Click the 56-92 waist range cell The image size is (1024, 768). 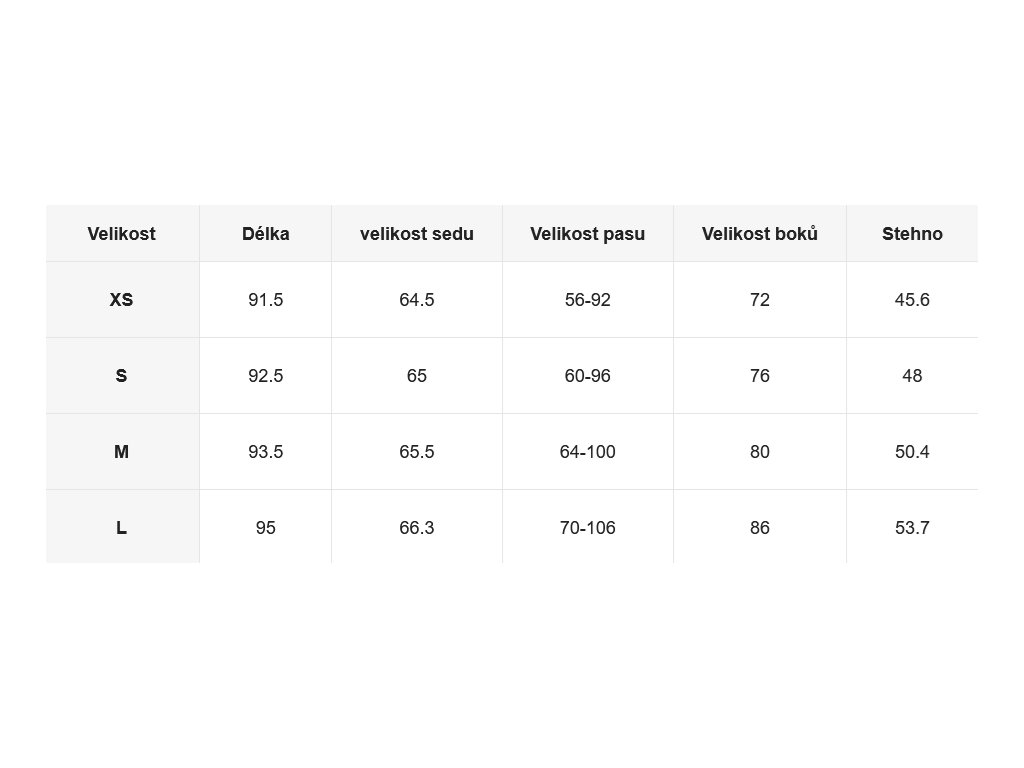pyautogui.click(x=588, y=300)
